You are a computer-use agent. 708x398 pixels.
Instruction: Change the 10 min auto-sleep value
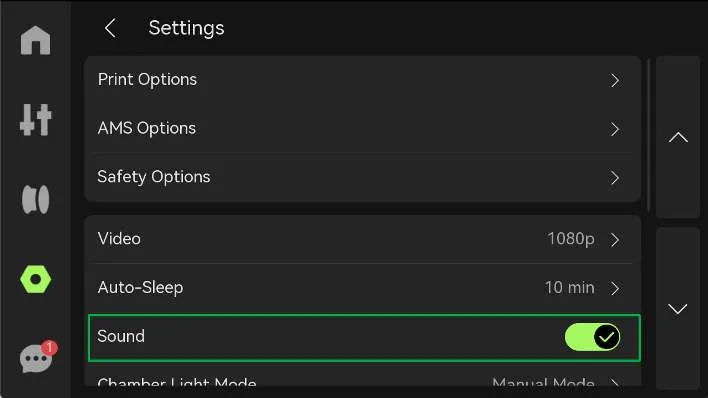point(569,287)
